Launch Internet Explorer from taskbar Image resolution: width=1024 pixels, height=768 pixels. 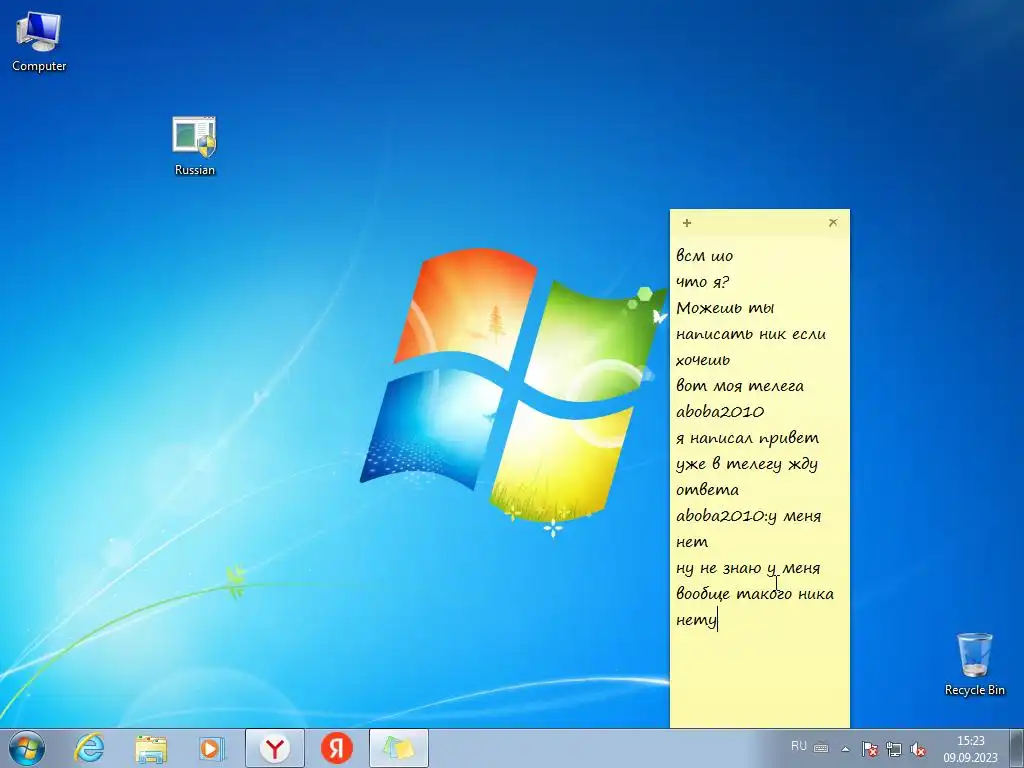coord(89,748)
